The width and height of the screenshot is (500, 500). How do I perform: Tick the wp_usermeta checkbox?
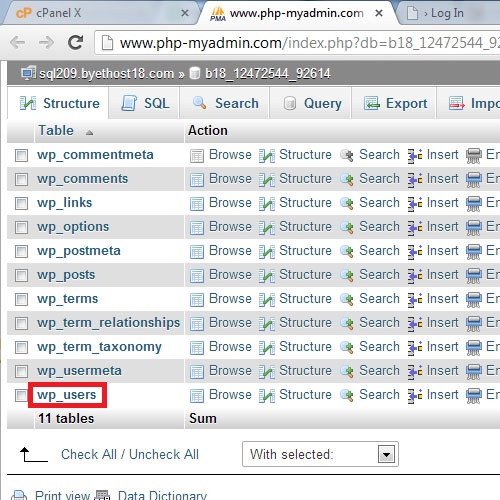tap(21, 371)
